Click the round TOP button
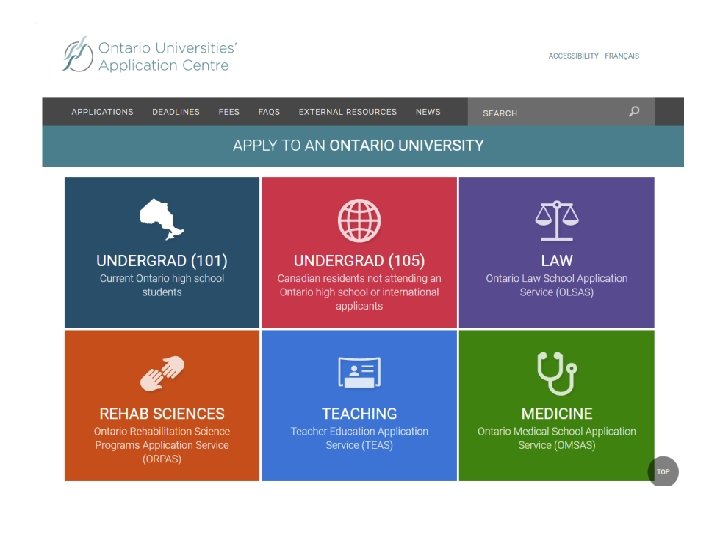720x540 pixels. tap(663, 471)
